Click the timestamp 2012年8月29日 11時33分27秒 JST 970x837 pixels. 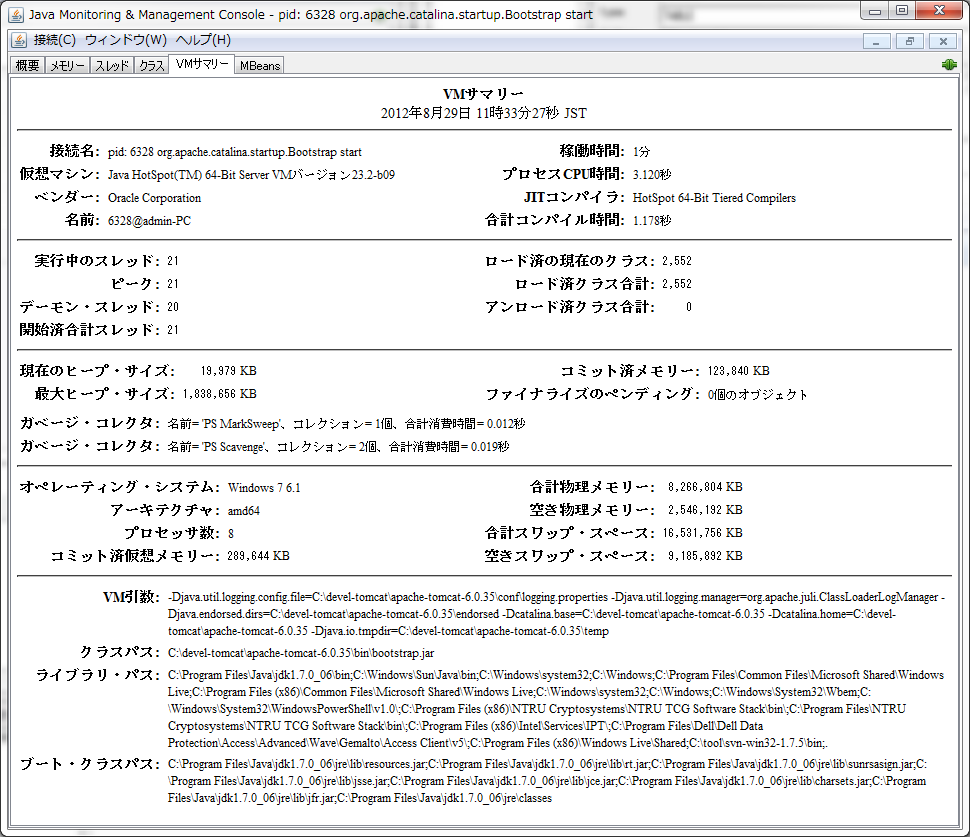(x=484, y=113)
